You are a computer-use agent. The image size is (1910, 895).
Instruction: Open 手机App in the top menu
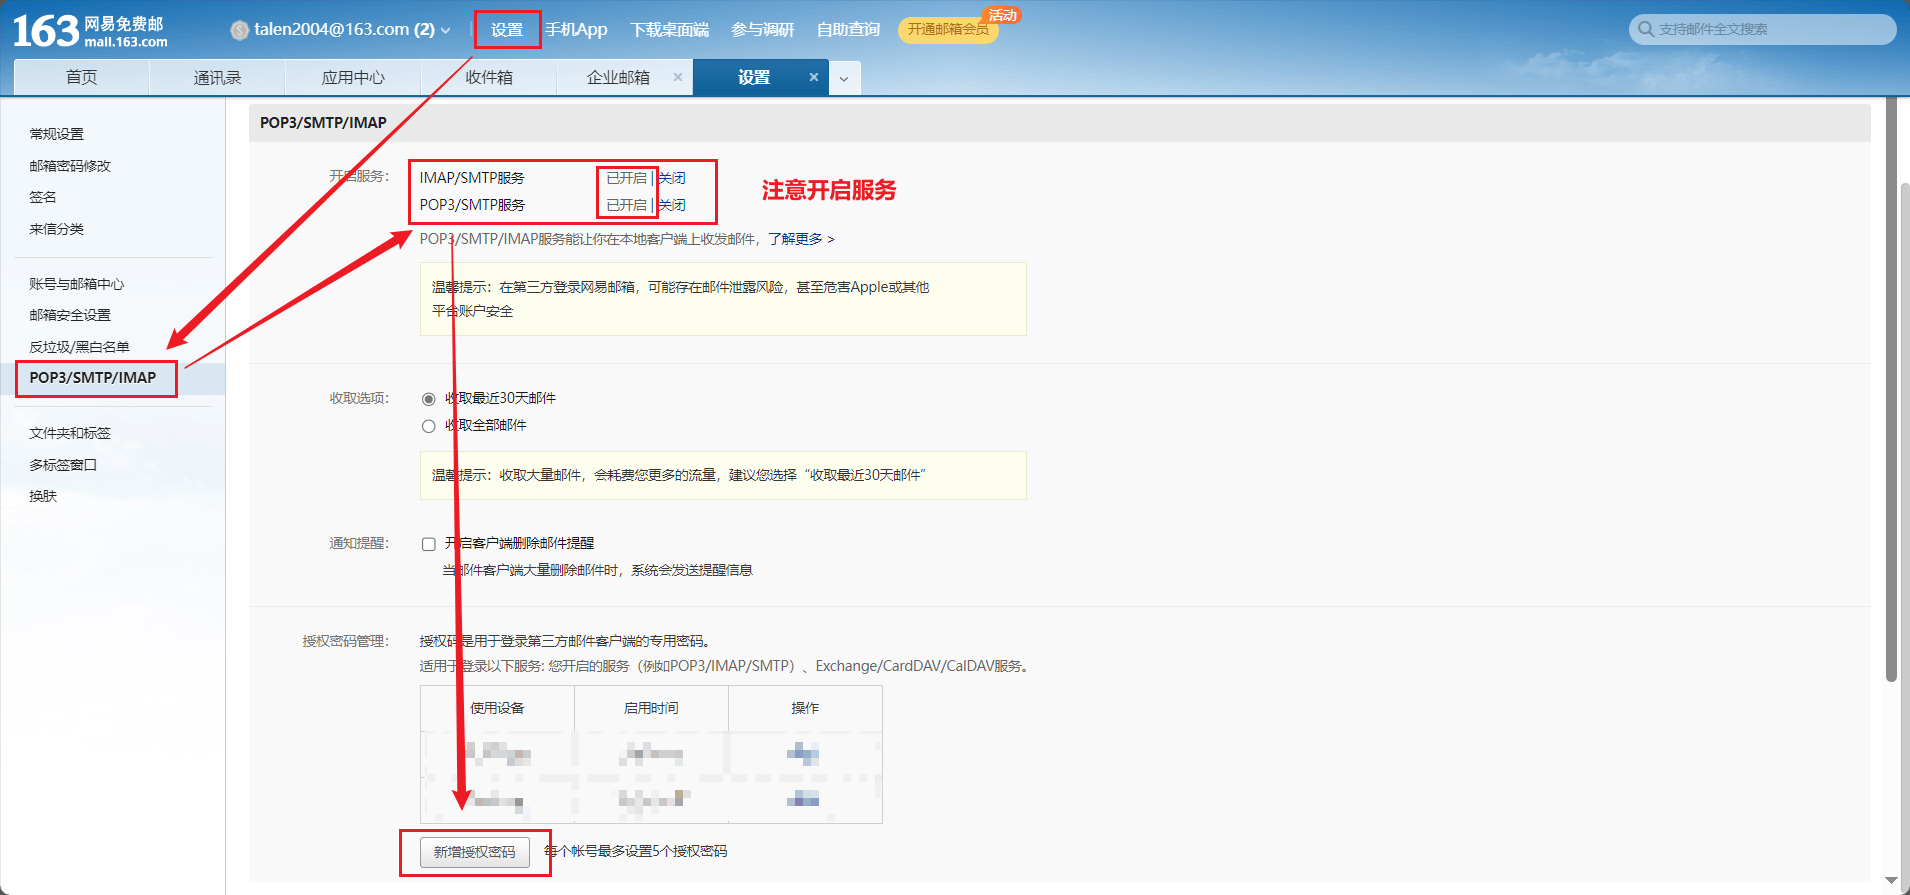576,29
